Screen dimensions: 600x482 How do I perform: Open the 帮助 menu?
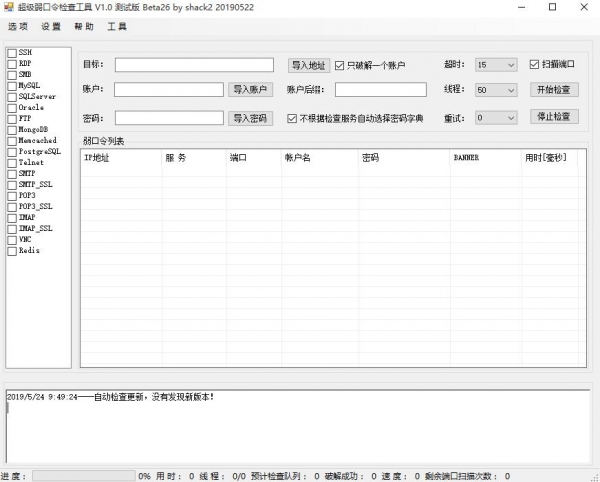(x=84, y=26)
